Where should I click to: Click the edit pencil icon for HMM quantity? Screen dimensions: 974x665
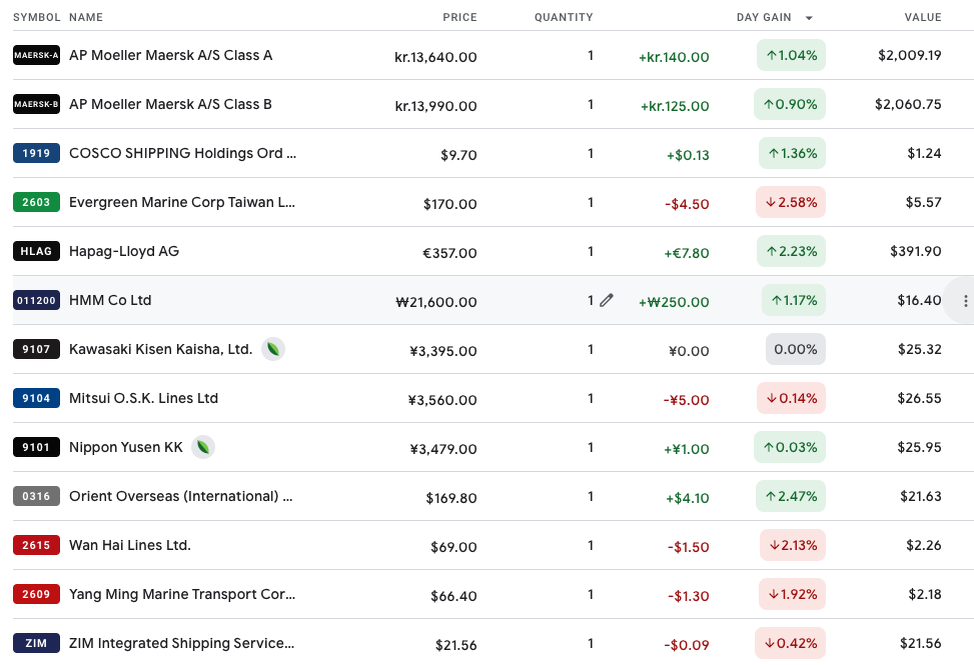point(606,300)
